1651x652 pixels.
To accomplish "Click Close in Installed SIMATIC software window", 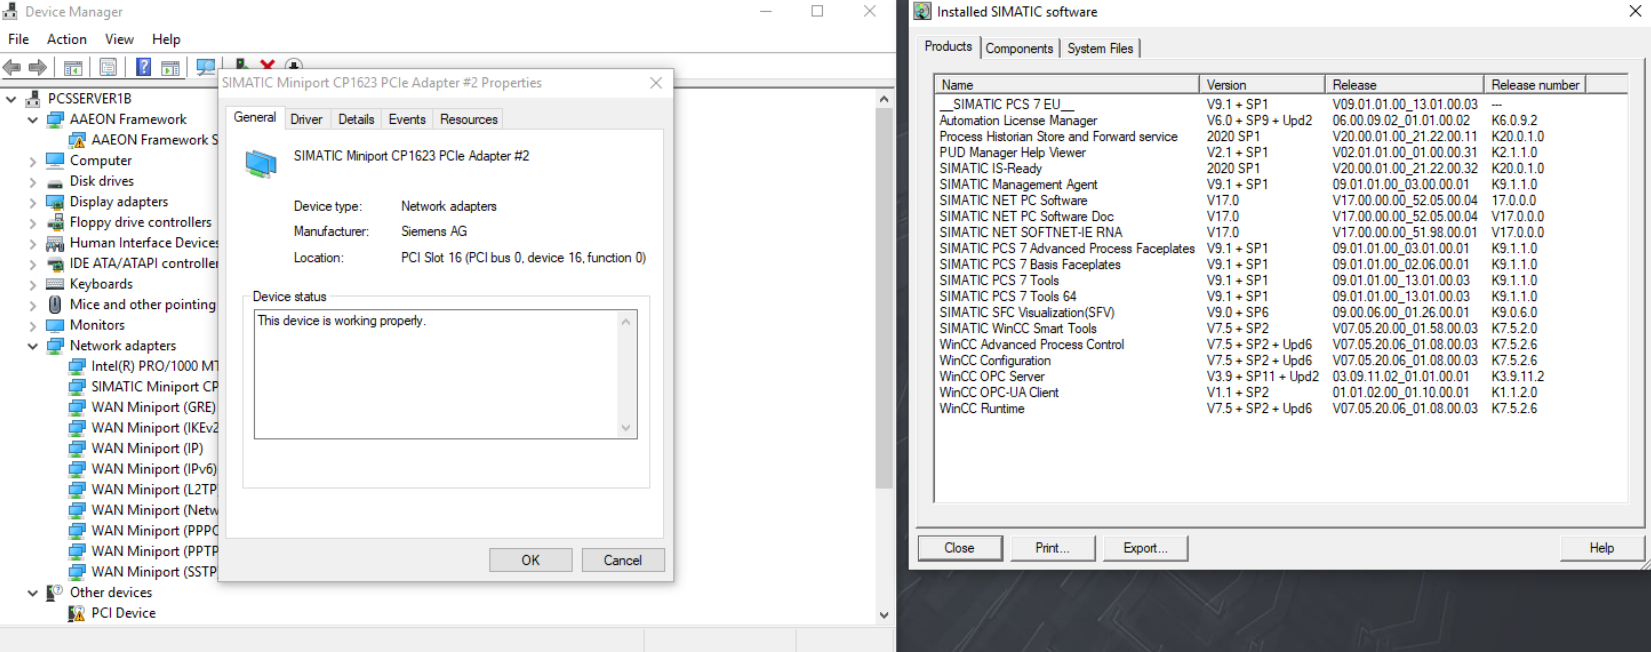I will pos(959,548).
